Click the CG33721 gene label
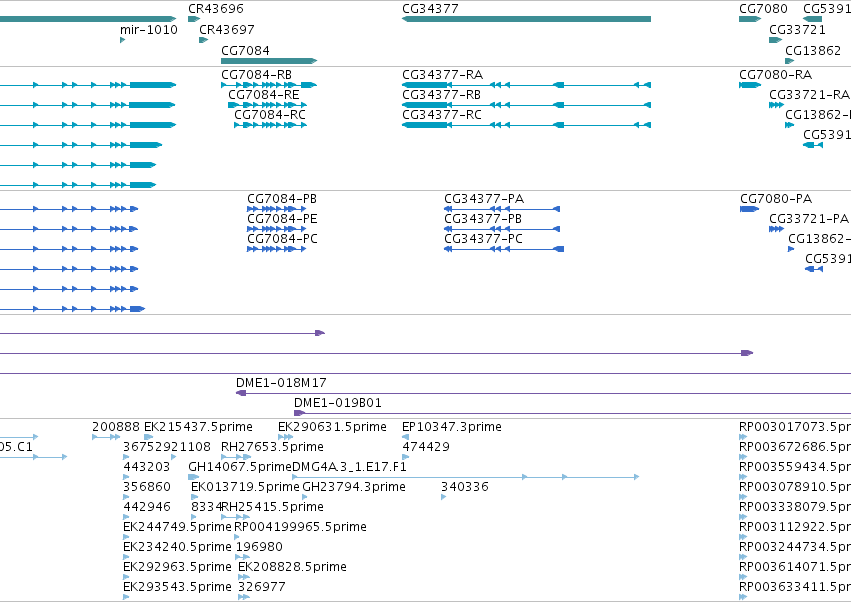The height and width of the screenshot is (602, 851). [x=797, y=30]
